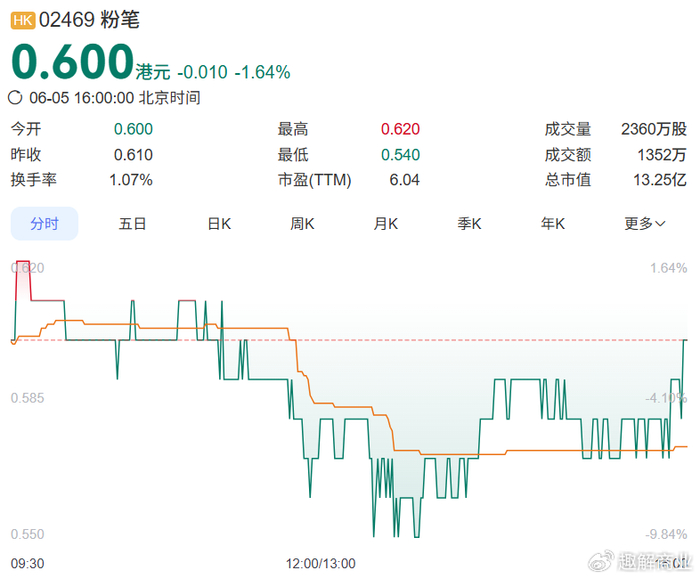Switch to the 五日 five-day tab
This screenshot has width=700, height=579.
tap(132, 224)
